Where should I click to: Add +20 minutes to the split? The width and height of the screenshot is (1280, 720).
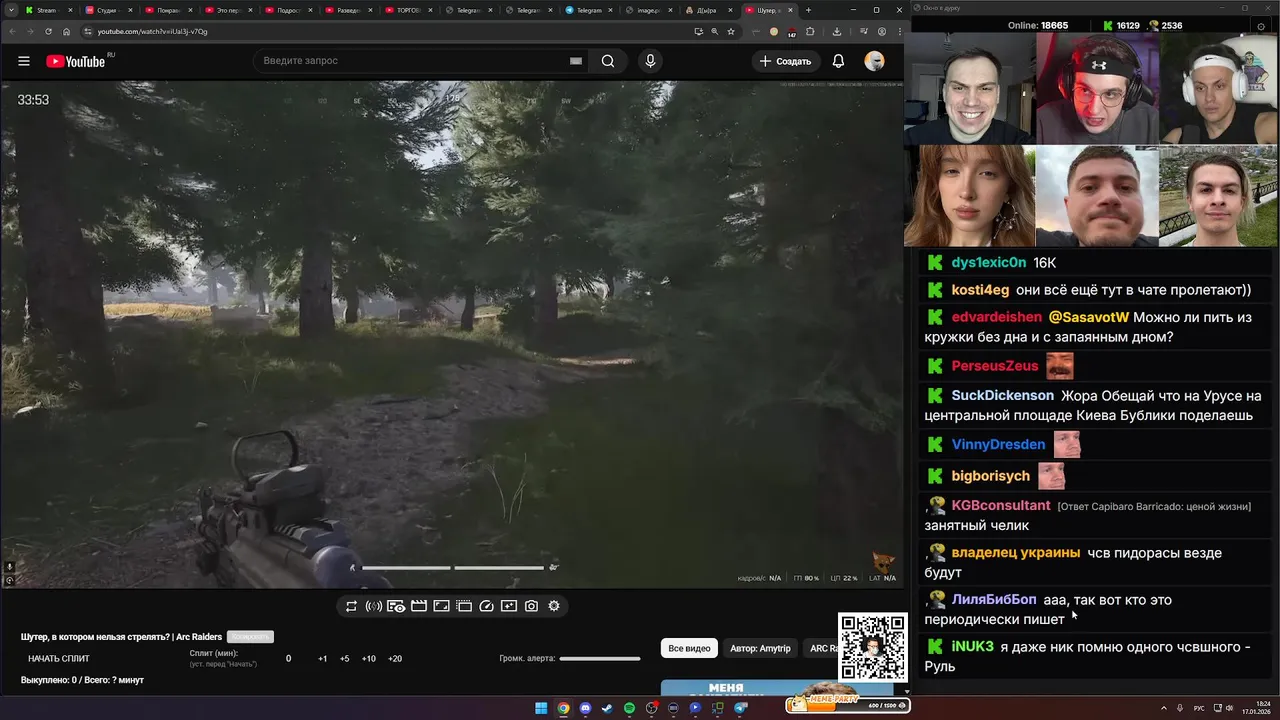click(x=395, y=659)
